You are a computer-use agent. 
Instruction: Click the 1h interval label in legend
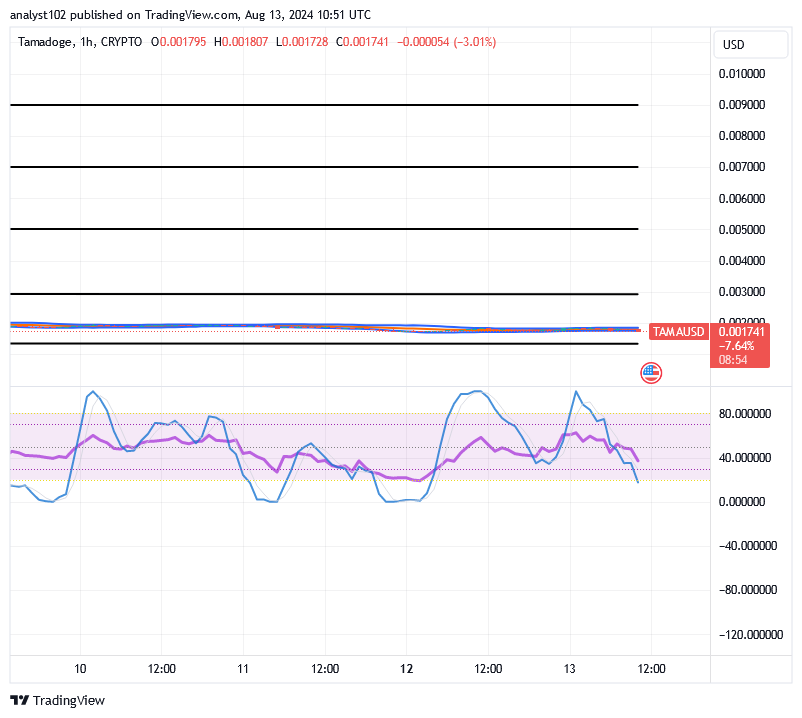click(x=87, y=42)
